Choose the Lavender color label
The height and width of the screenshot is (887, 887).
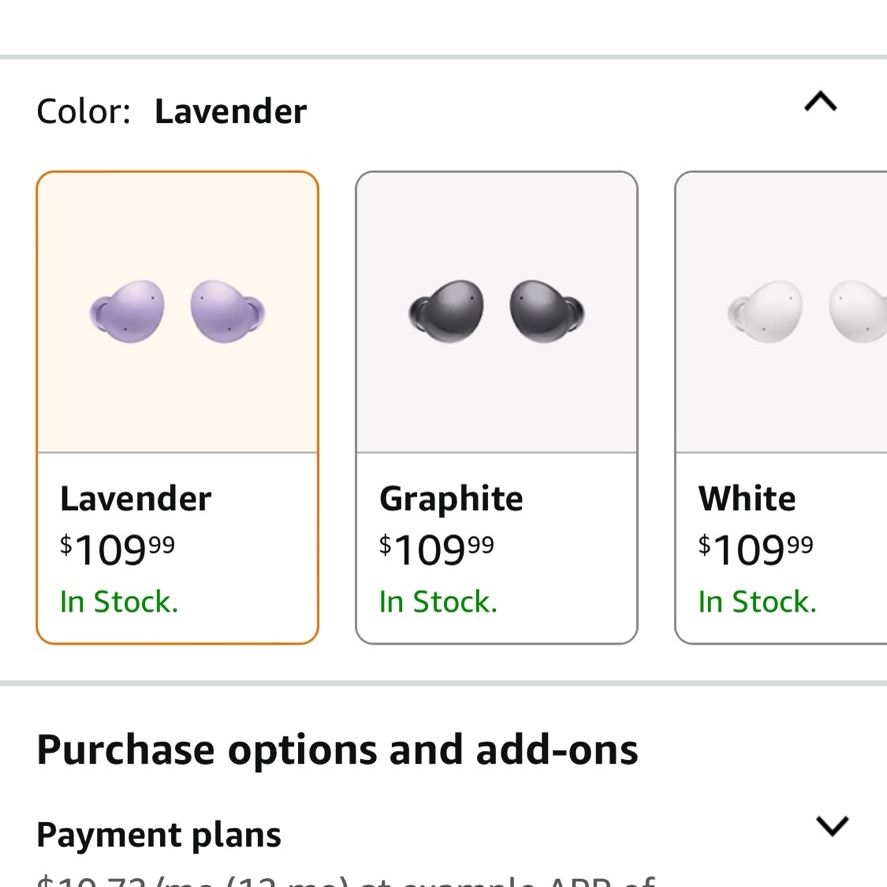tap(136, 498)
